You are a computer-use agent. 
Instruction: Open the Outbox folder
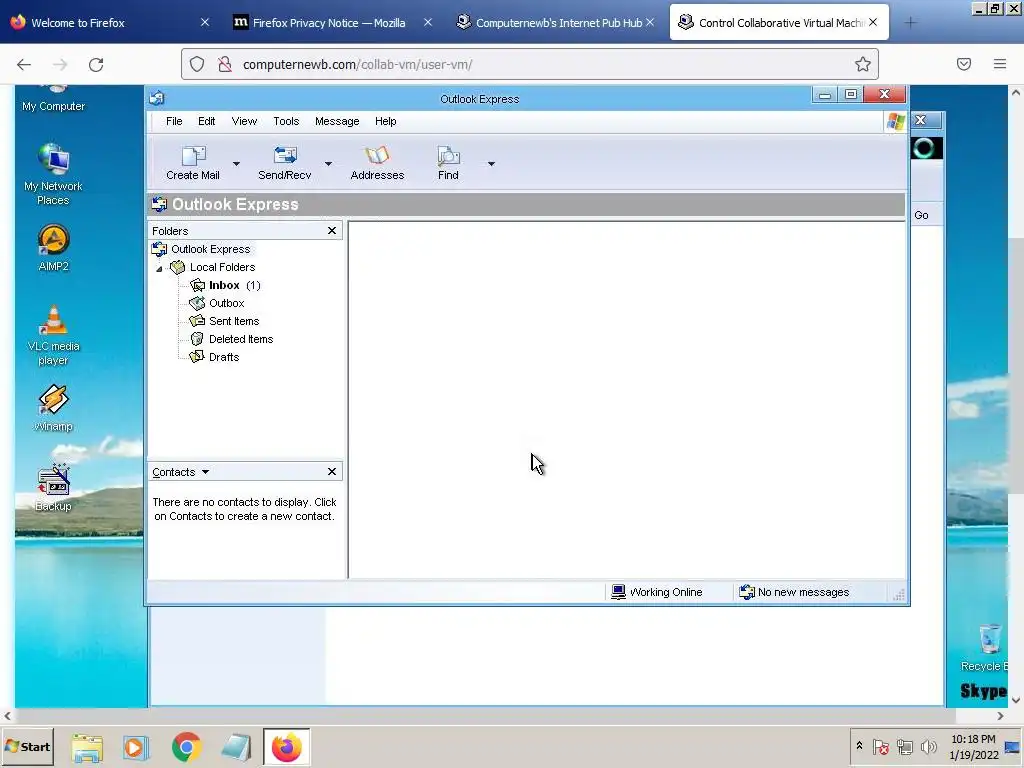pyautogui.click(x=226, y=303)
